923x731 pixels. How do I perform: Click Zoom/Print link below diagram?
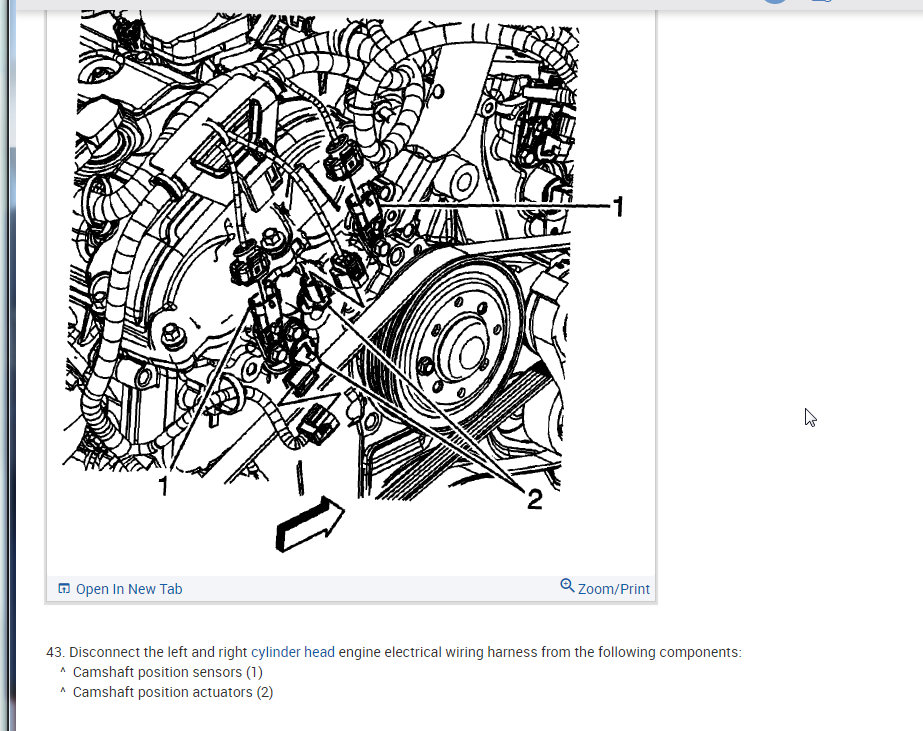[613, 589]
